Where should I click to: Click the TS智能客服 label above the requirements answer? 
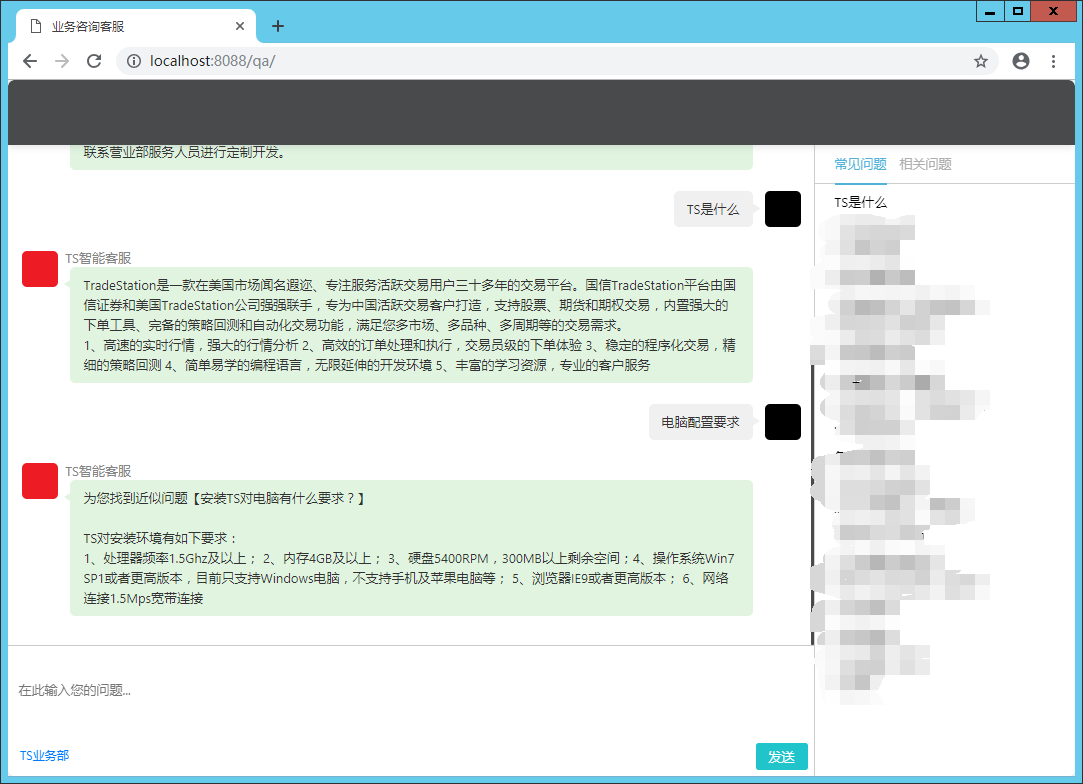coord(98,471)
